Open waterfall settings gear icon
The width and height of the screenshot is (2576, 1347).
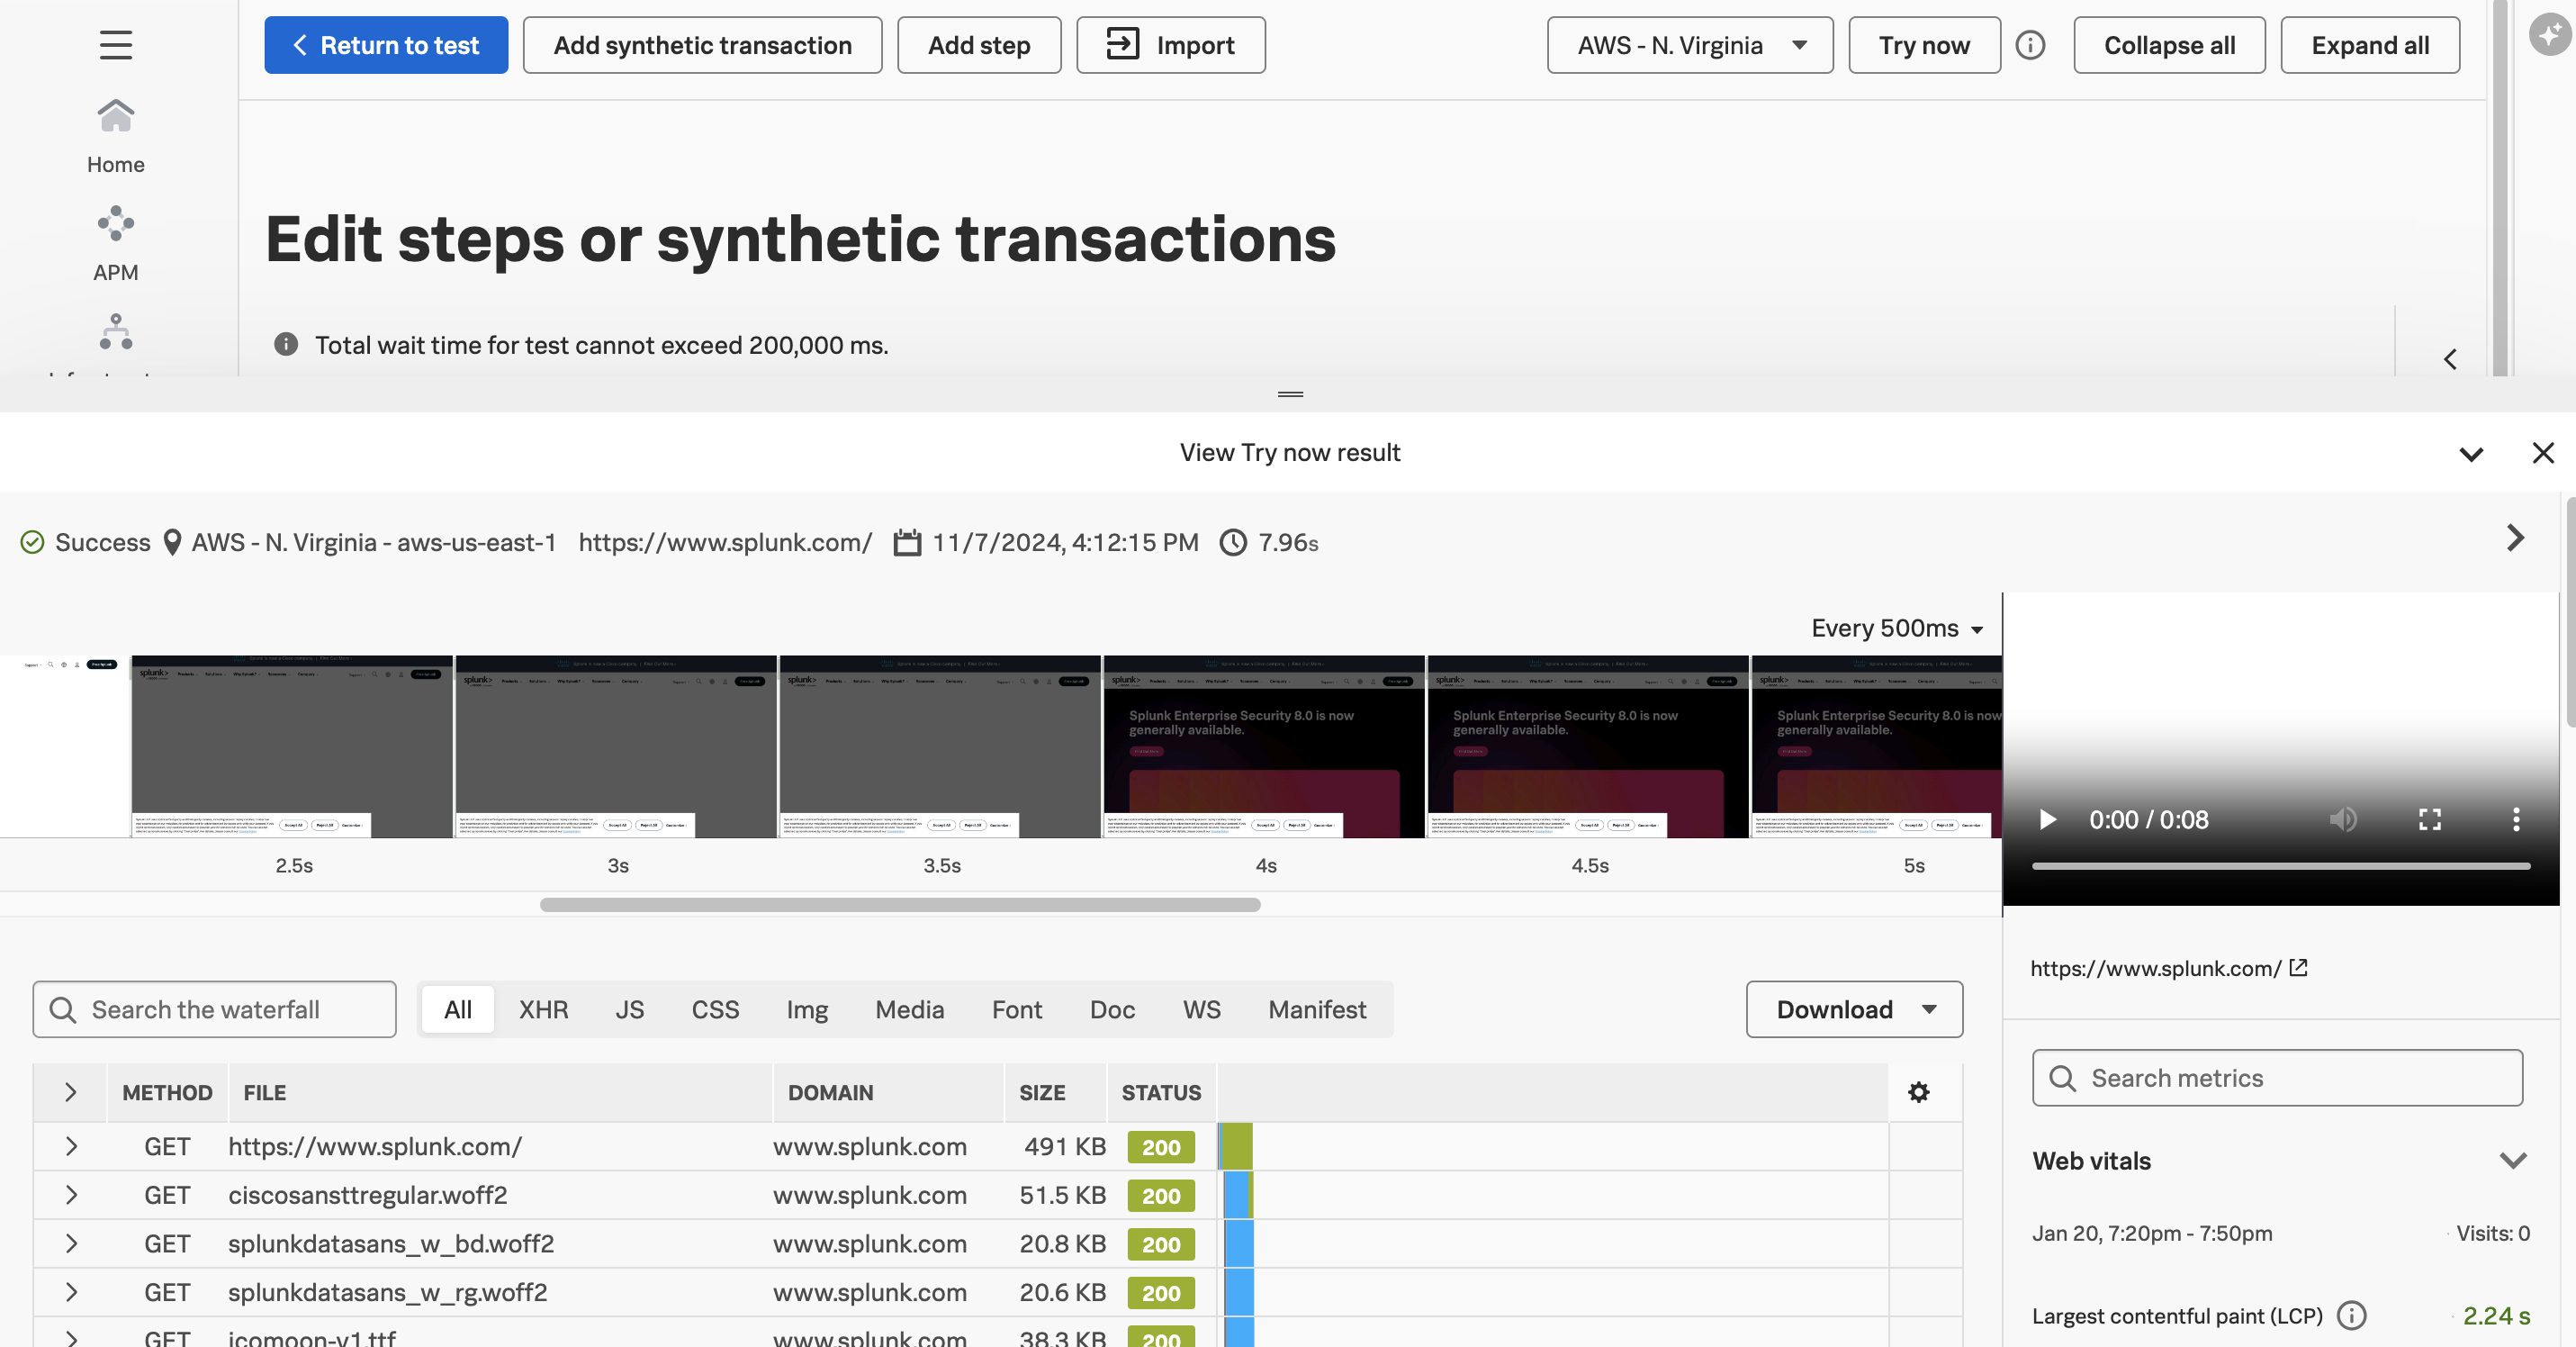pos(1917,1092)
